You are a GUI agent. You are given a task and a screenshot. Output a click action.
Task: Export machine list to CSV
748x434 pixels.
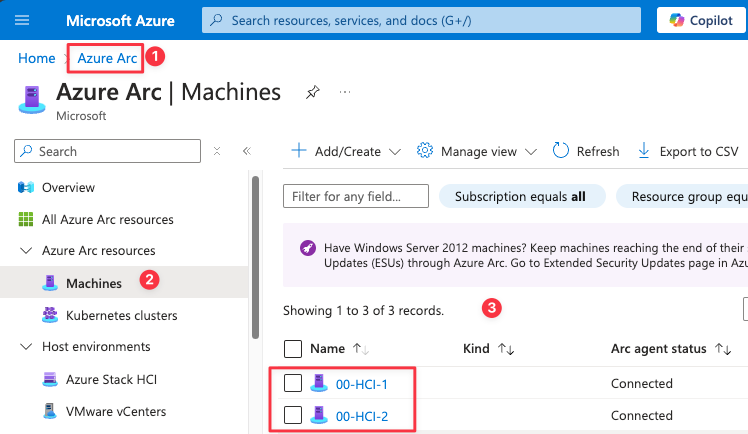688,151
